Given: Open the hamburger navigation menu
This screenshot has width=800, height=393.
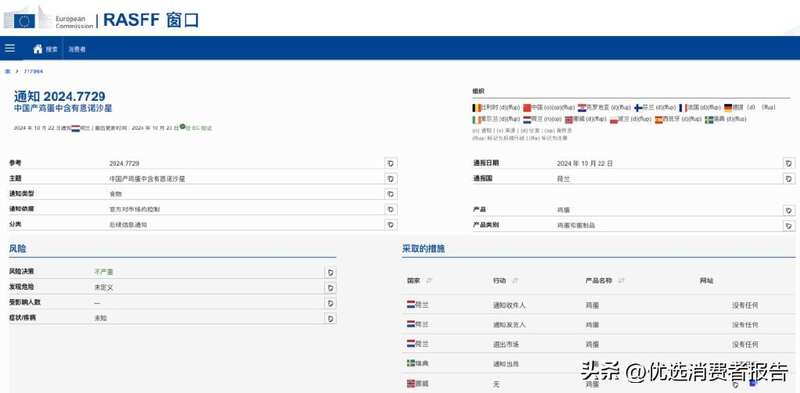Looking at the screenshot, I should coord(10,48).
